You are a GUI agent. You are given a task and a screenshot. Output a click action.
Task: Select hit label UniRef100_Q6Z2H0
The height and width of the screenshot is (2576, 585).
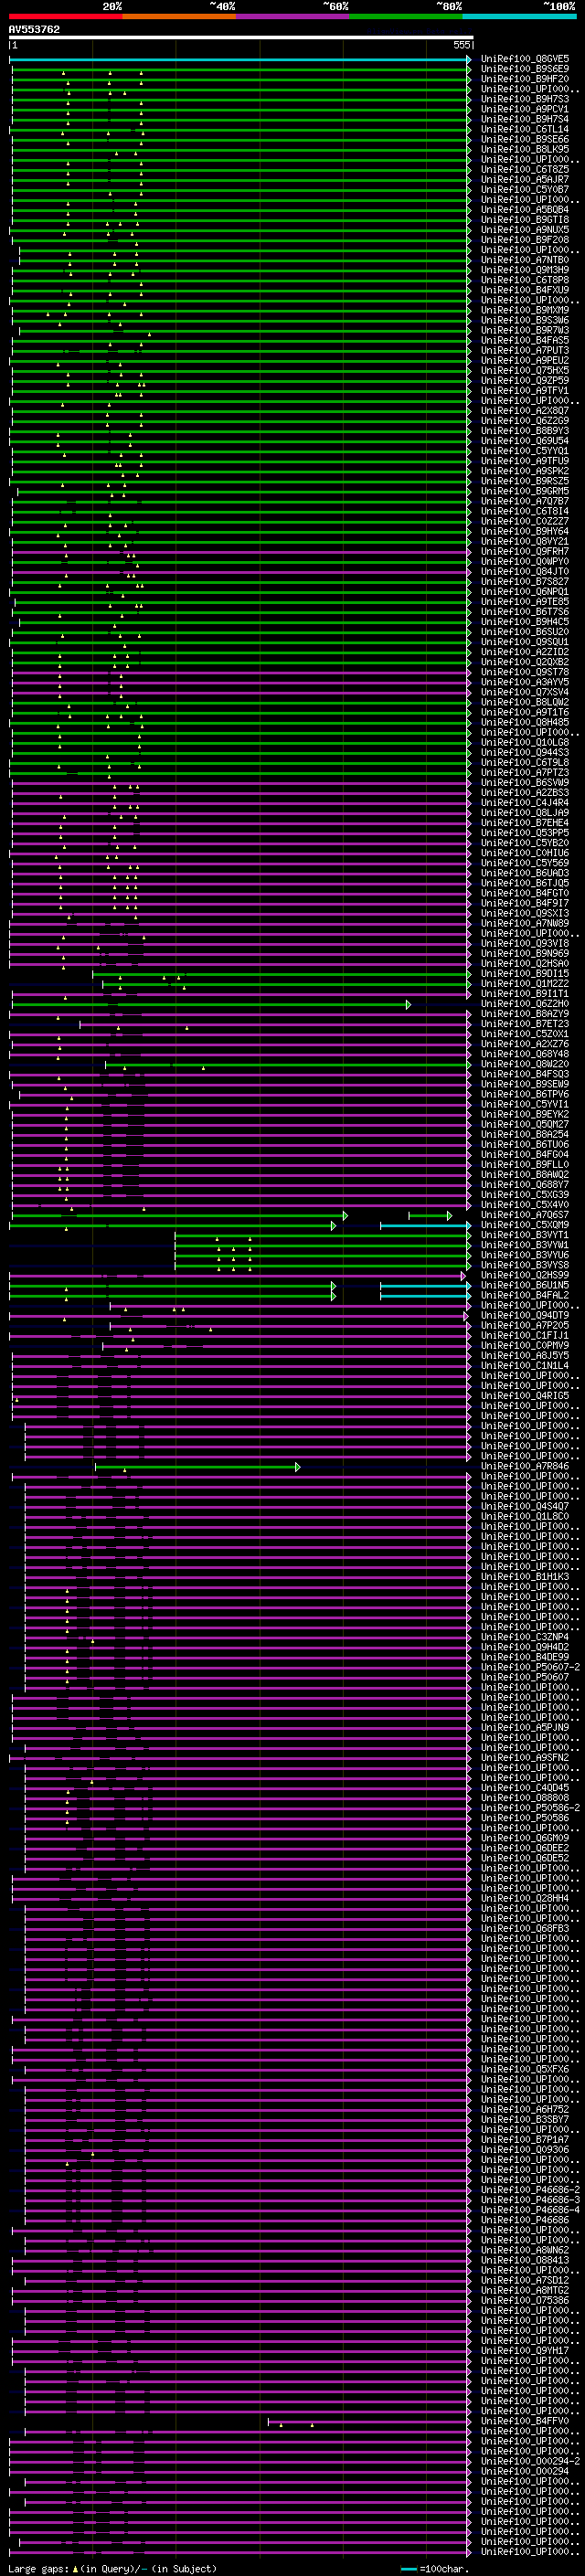[525, 1003]
